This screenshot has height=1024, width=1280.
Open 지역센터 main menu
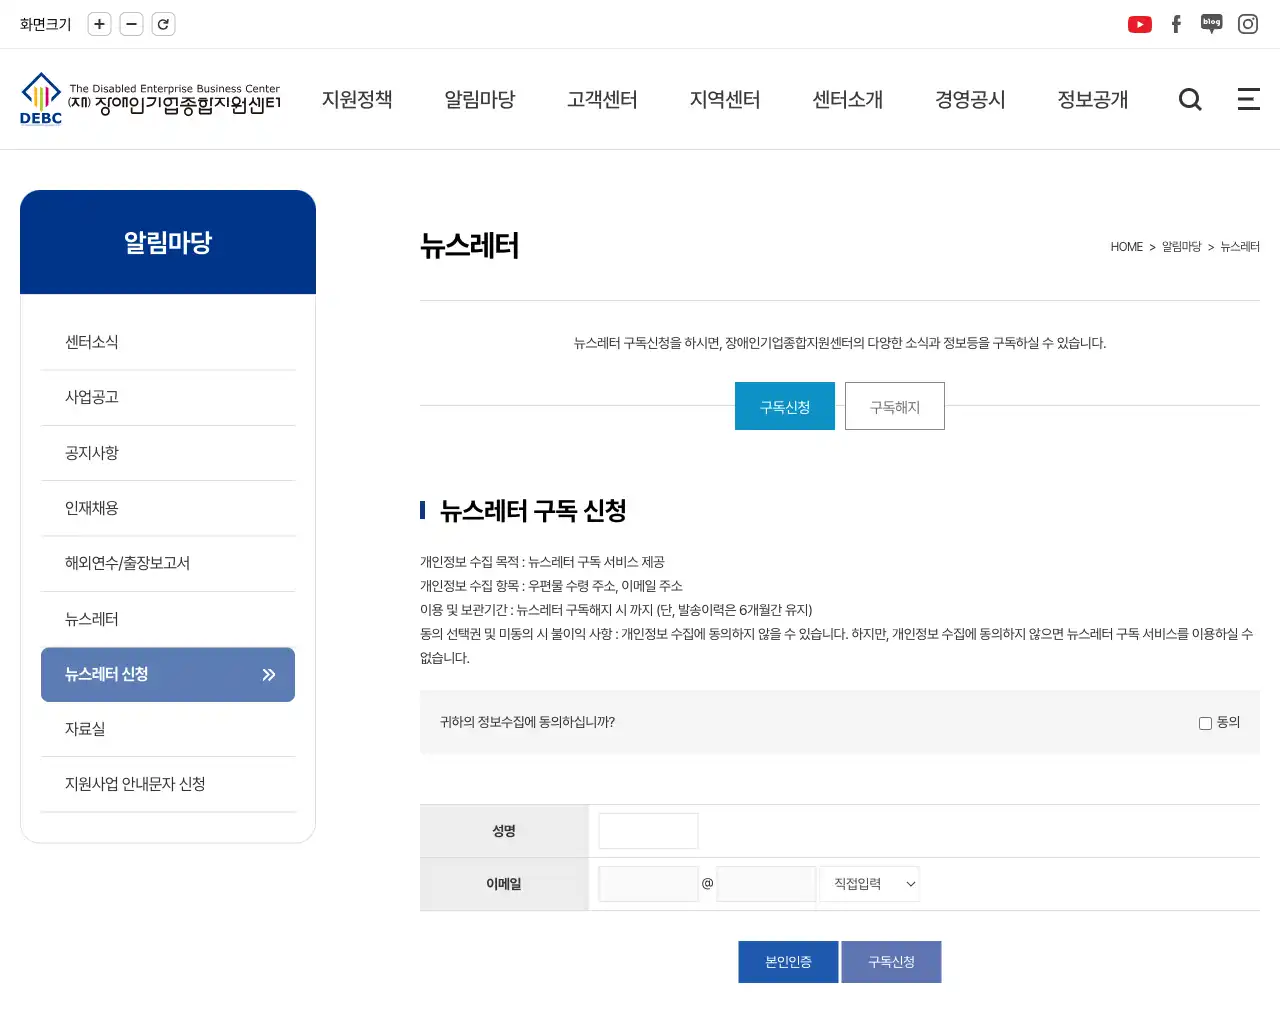(725, 99)
